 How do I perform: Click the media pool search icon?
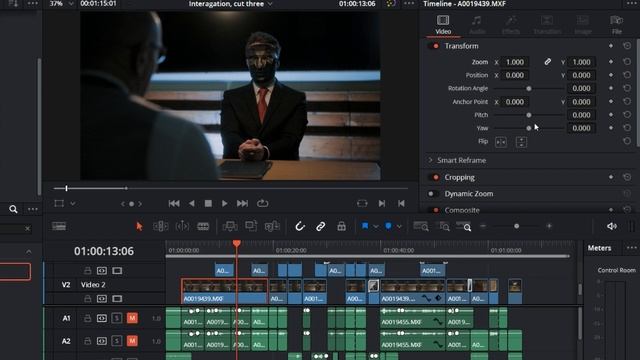[x=13, y=209]
